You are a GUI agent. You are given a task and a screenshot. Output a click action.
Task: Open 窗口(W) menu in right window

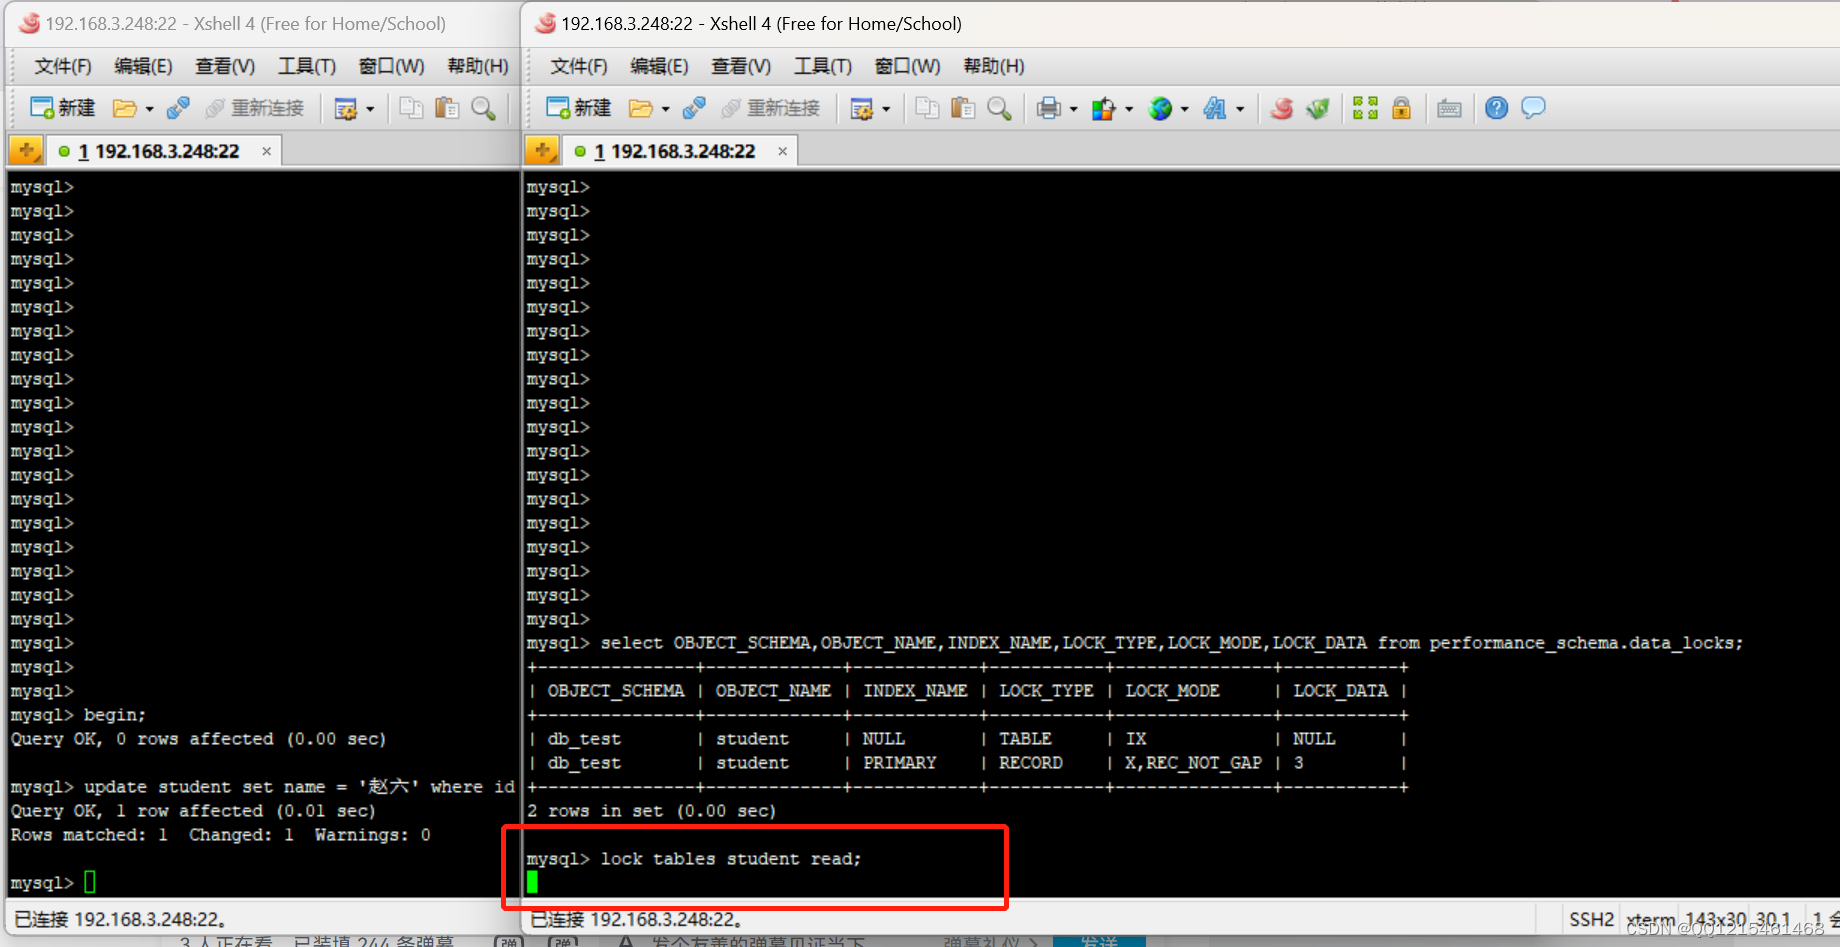click(908, 66)
